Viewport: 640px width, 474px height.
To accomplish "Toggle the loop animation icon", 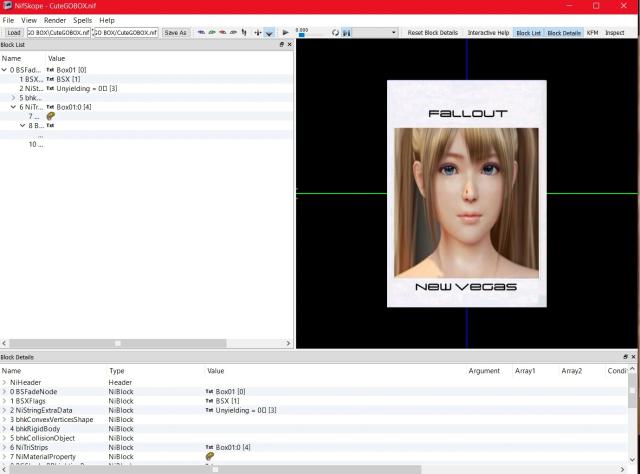I will pos(335,33).
